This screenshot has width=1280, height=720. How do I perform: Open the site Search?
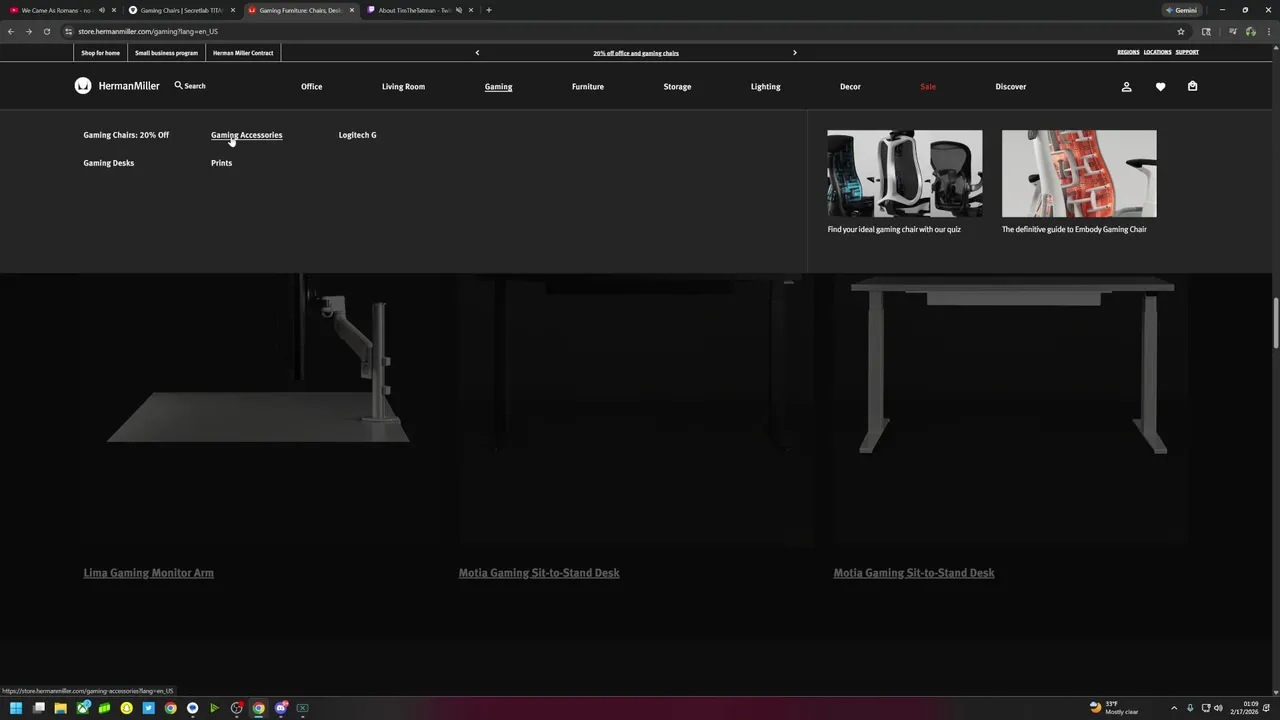tap(190, 86)
